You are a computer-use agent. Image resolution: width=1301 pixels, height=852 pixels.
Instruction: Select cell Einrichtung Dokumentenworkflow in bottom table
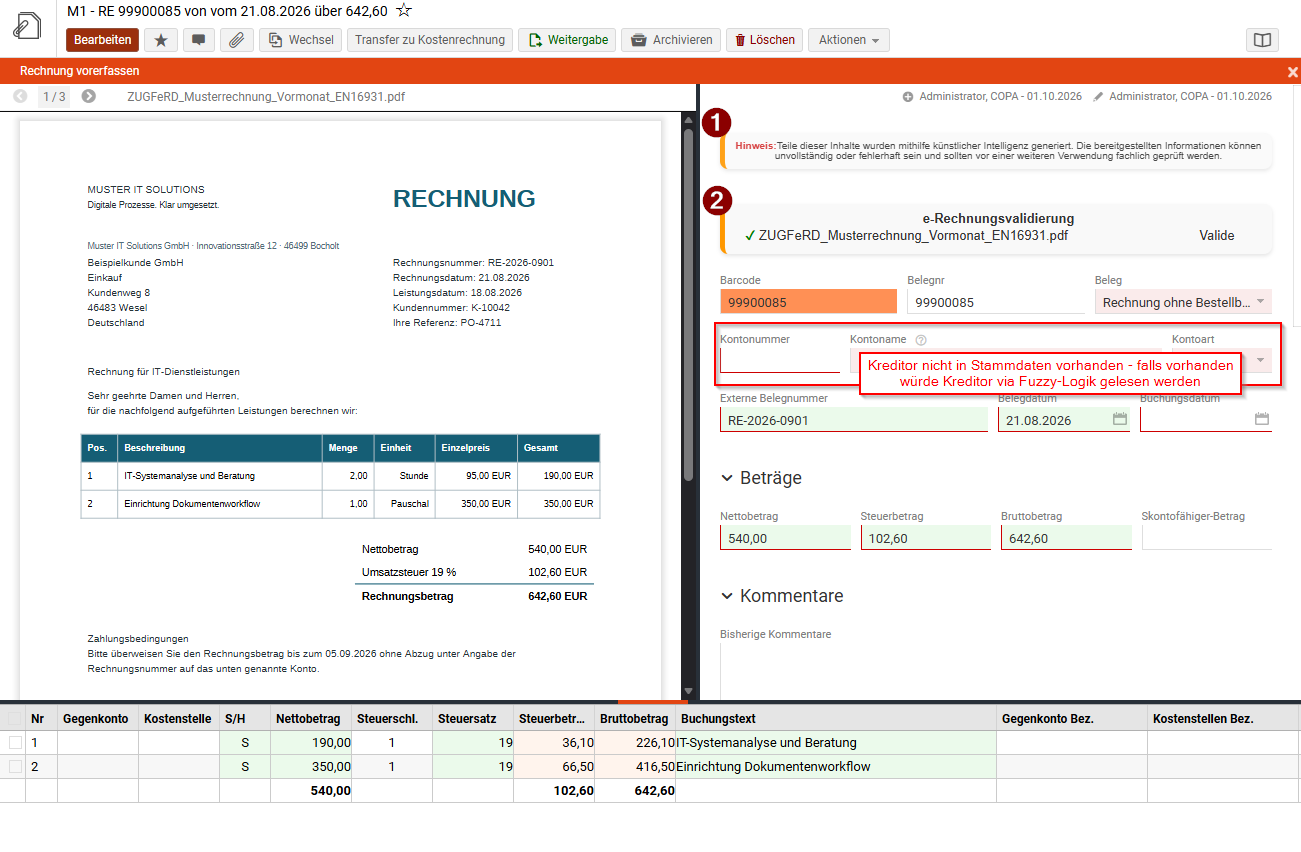pos(836,767)
